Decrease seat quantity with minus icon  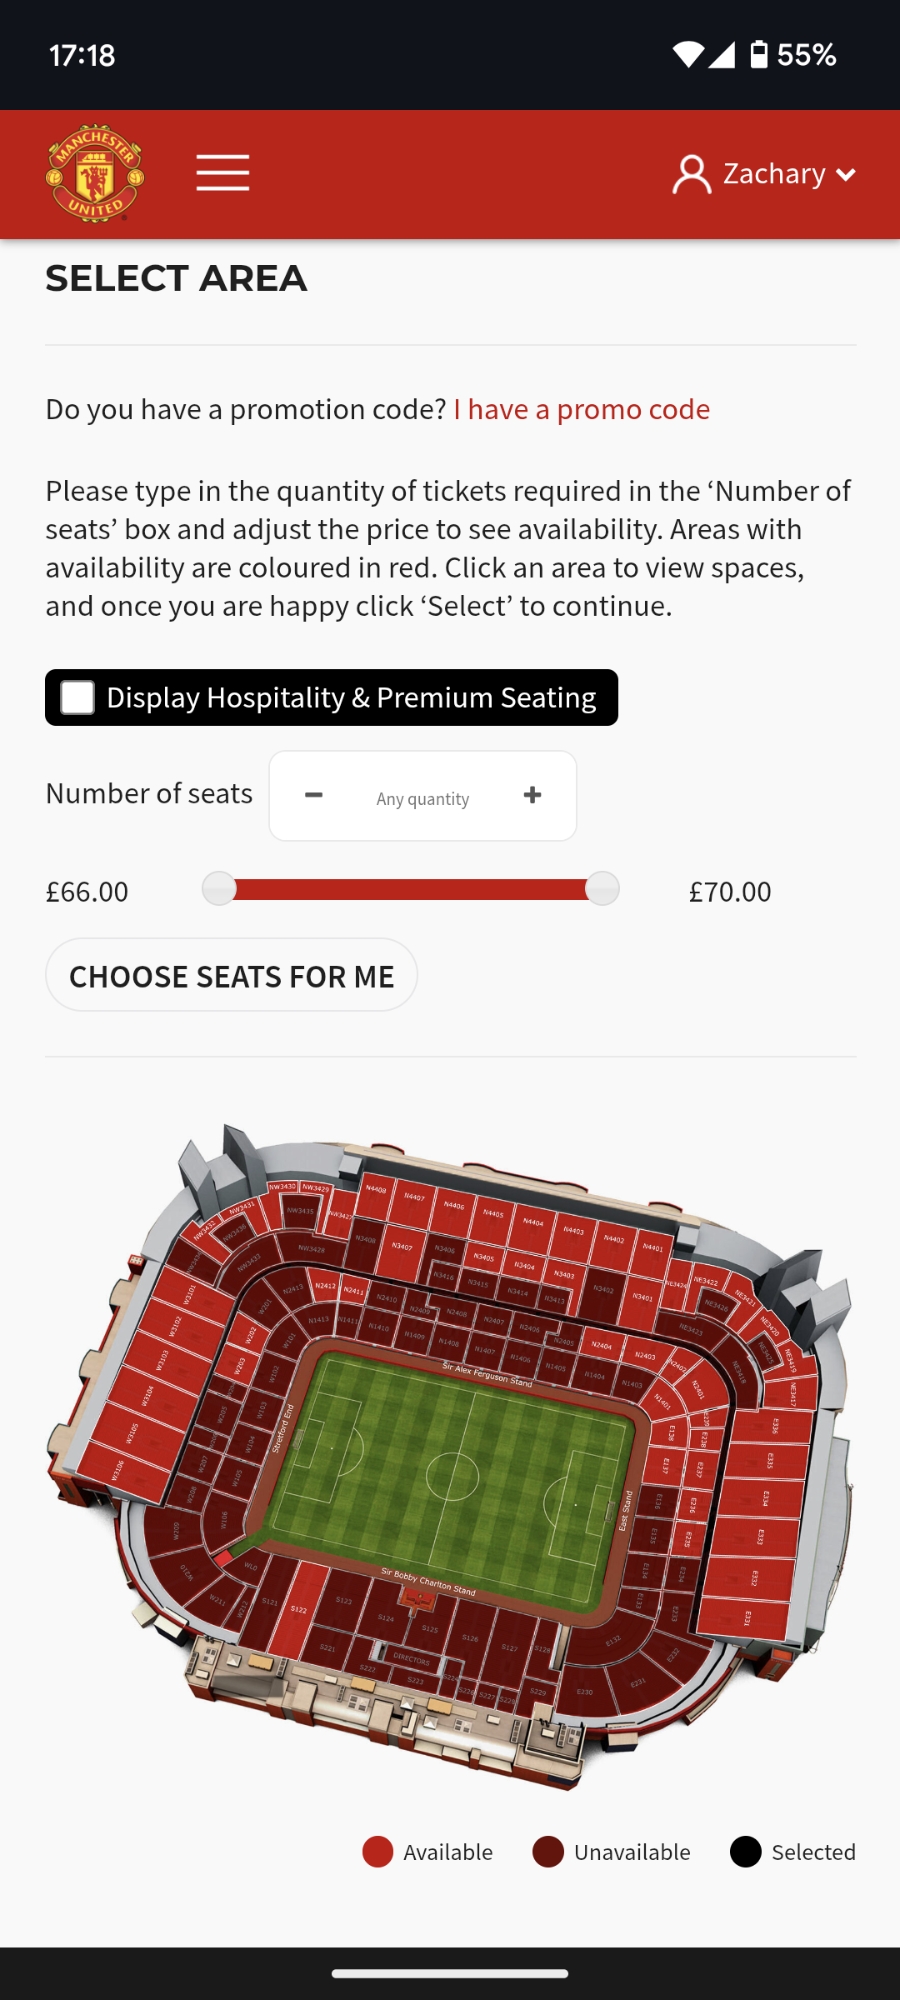click(x=314, y=795)
